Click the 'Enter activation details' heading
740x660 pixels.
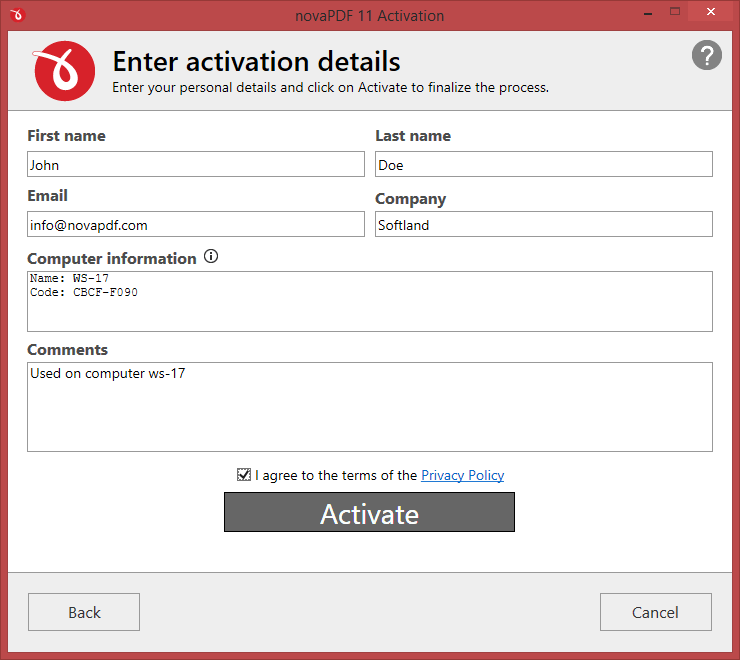click(256, 61)
